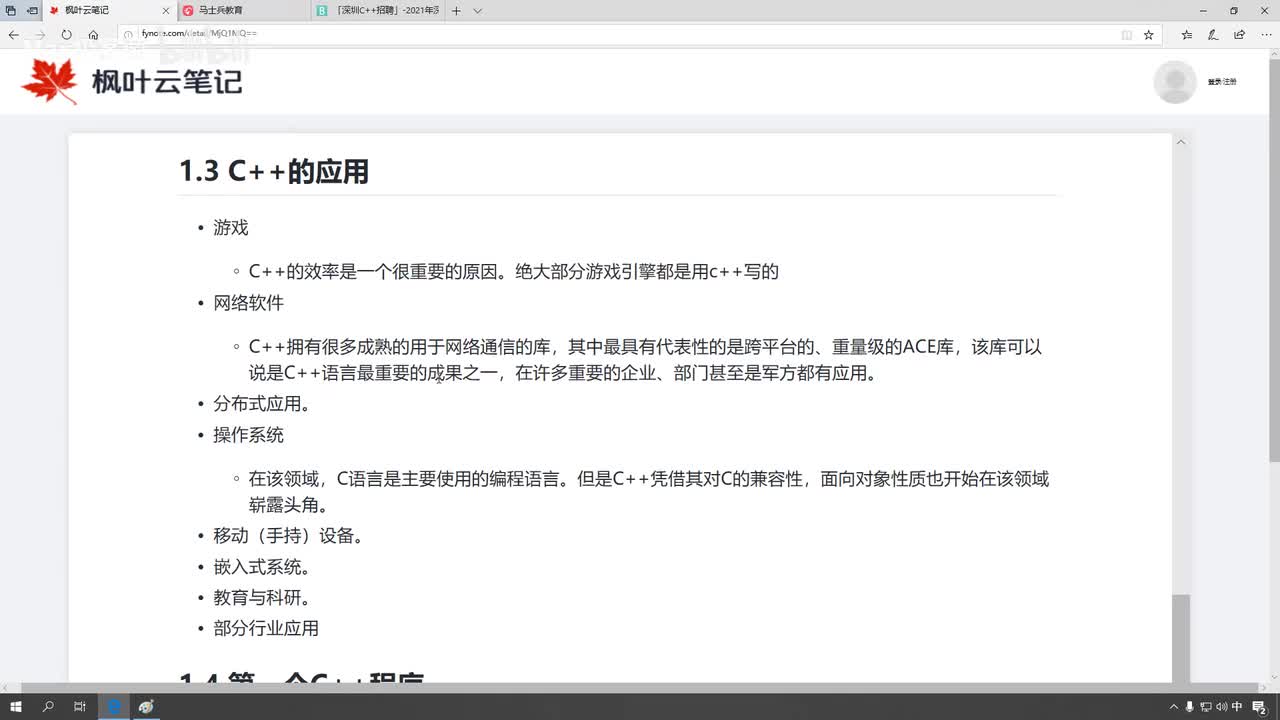The height and width of the screenshot is (720, 1280).
Task: Show the tab preview dropdown chevron
Action: 477,10
